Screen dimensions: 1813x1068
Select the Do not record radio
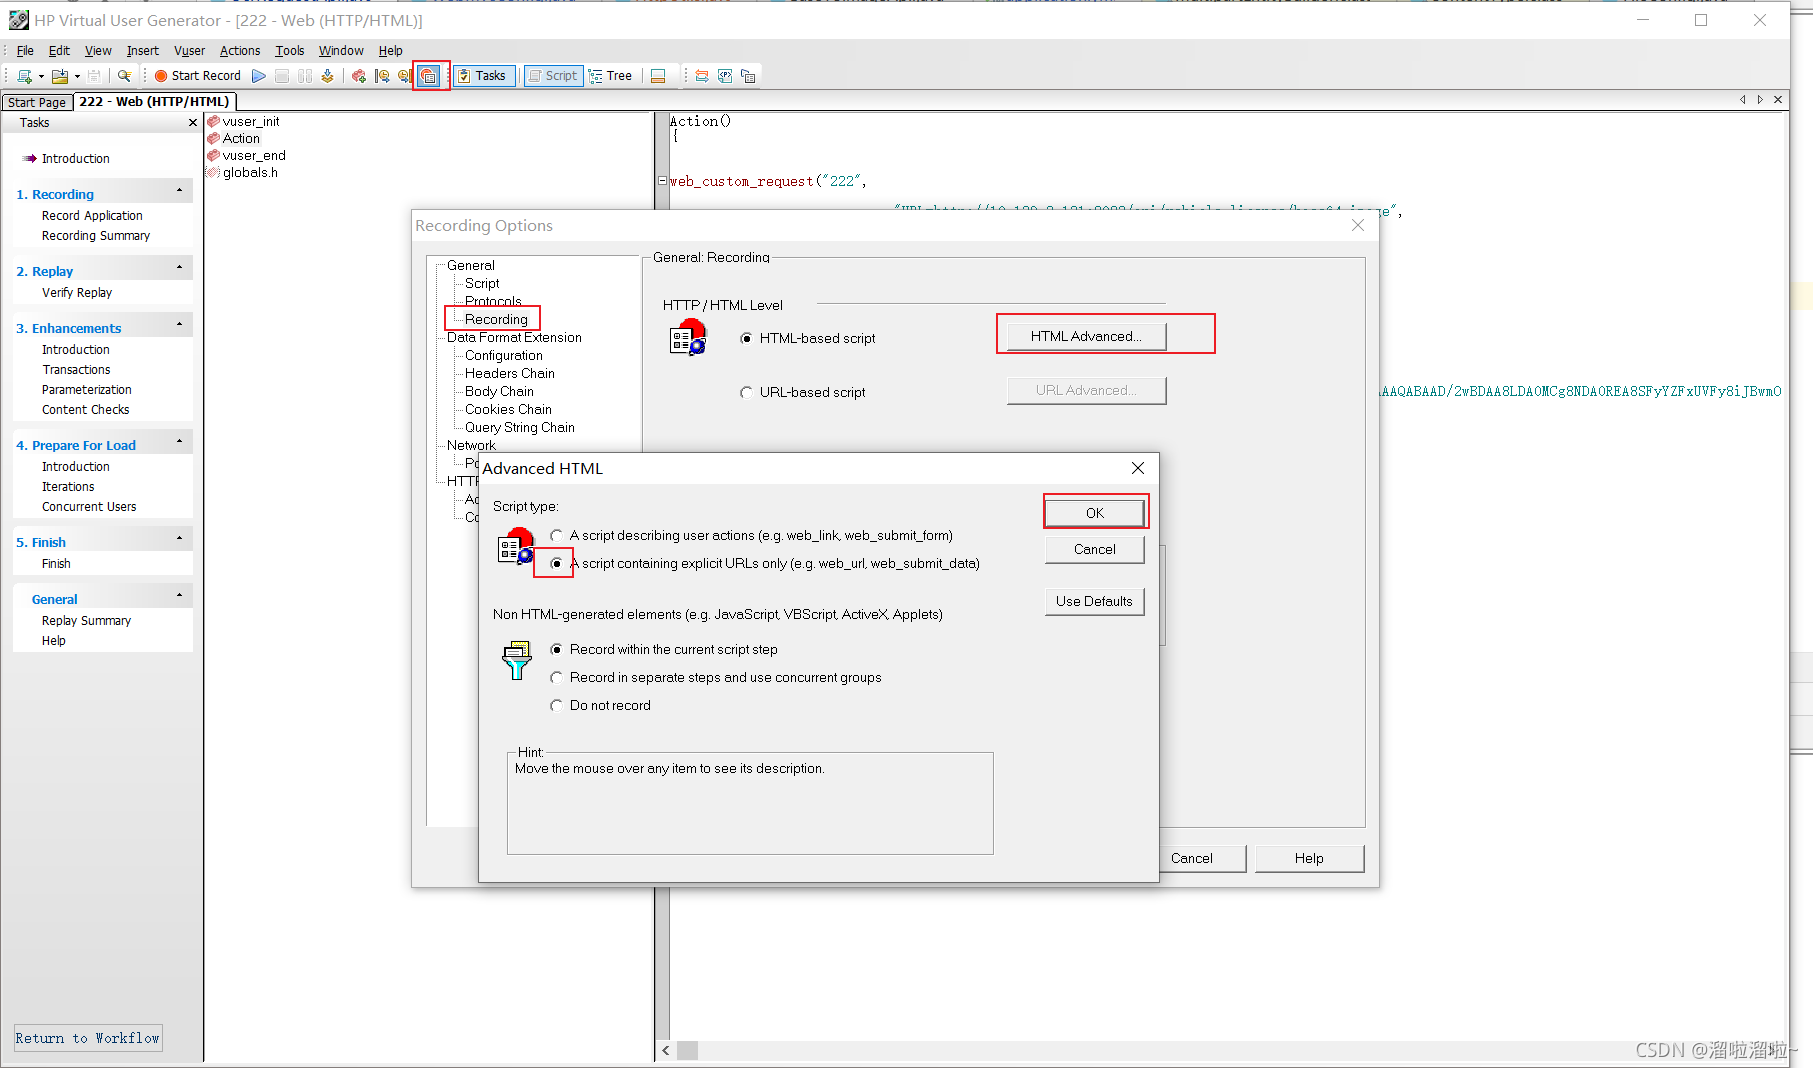pyautogui.click(x=556, y=706)
